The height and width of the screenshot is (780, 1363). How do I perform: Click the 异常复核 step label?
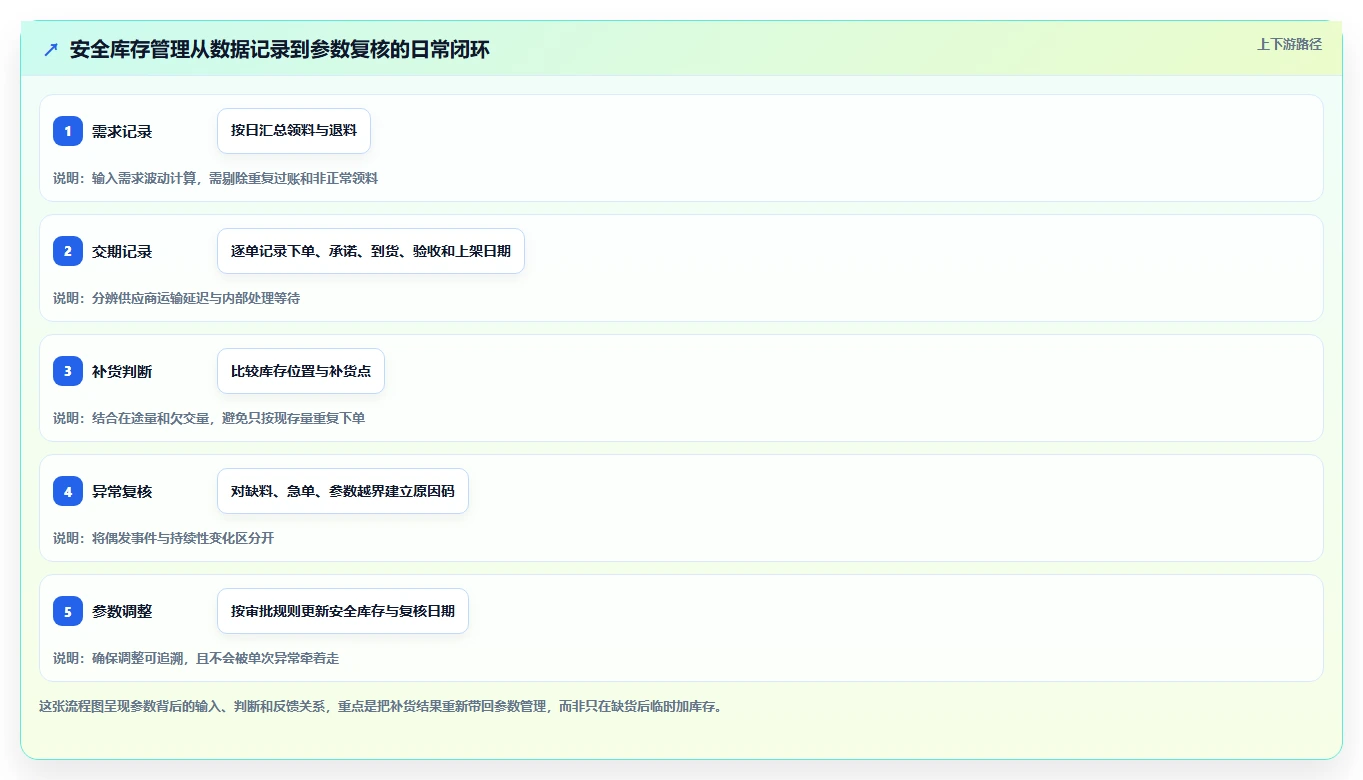point(122,491)
